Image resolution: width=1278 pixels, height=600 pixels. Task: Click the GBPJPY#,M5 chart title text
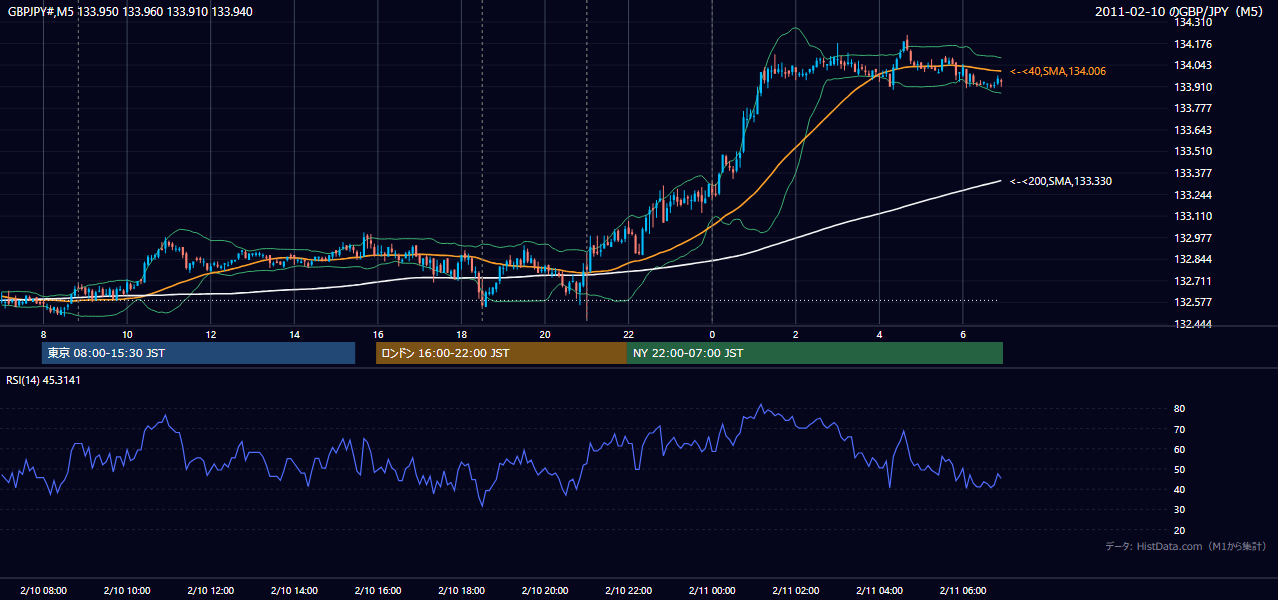point(130,11)
